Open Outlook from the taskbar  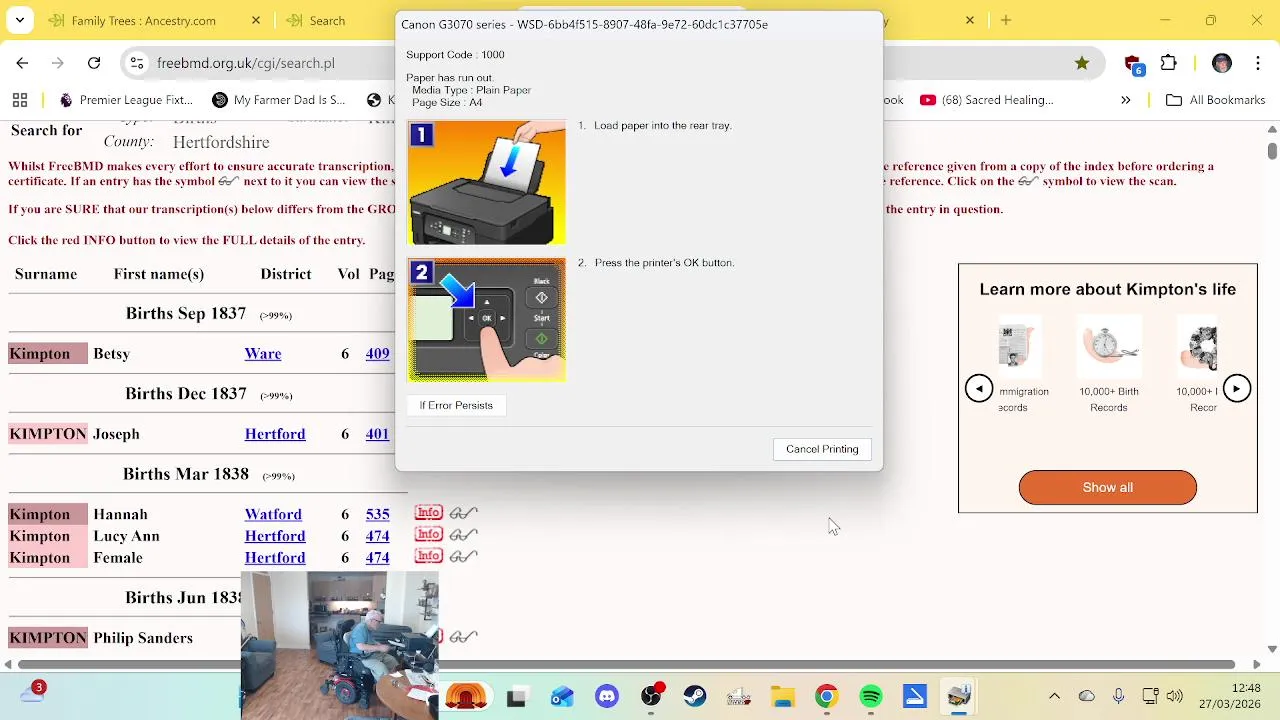click(x=562, y=696)
